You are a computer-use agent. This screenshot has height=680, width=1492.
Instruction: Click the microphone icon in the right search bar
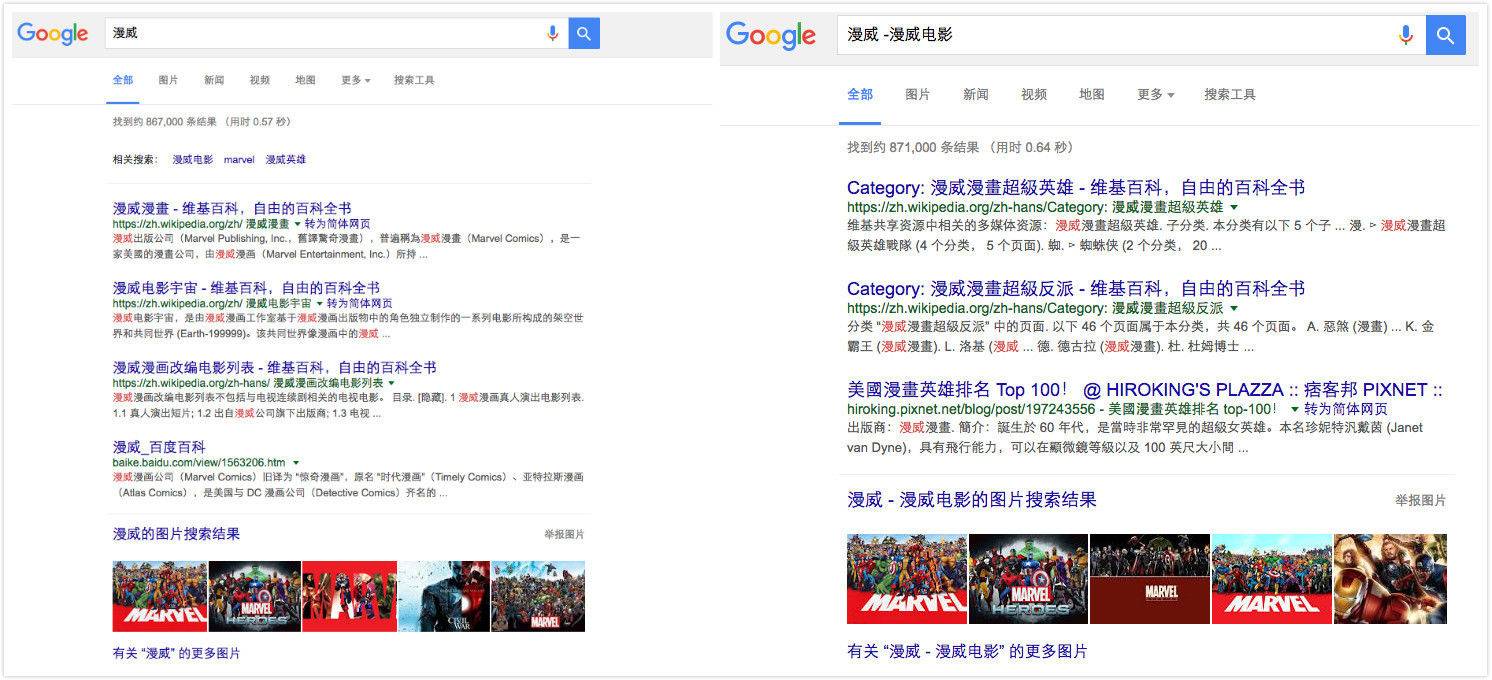click(1406, 35)
